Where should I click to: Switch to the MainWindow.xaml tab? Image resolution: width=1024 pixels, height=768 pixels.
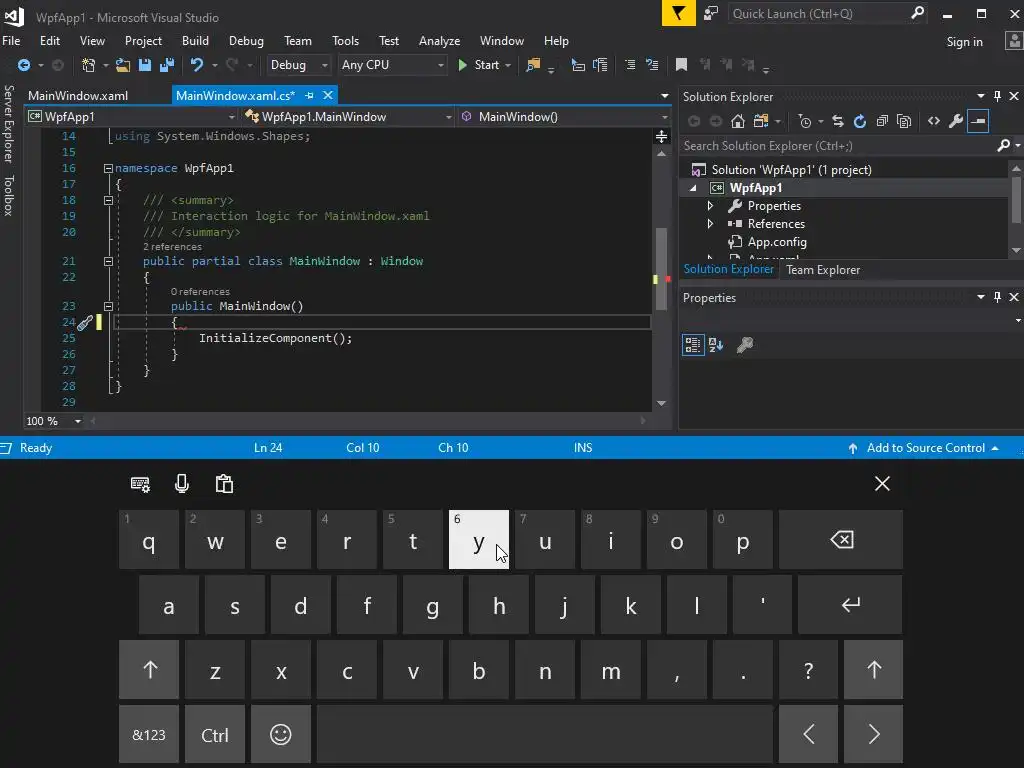[x=78, y=95]
